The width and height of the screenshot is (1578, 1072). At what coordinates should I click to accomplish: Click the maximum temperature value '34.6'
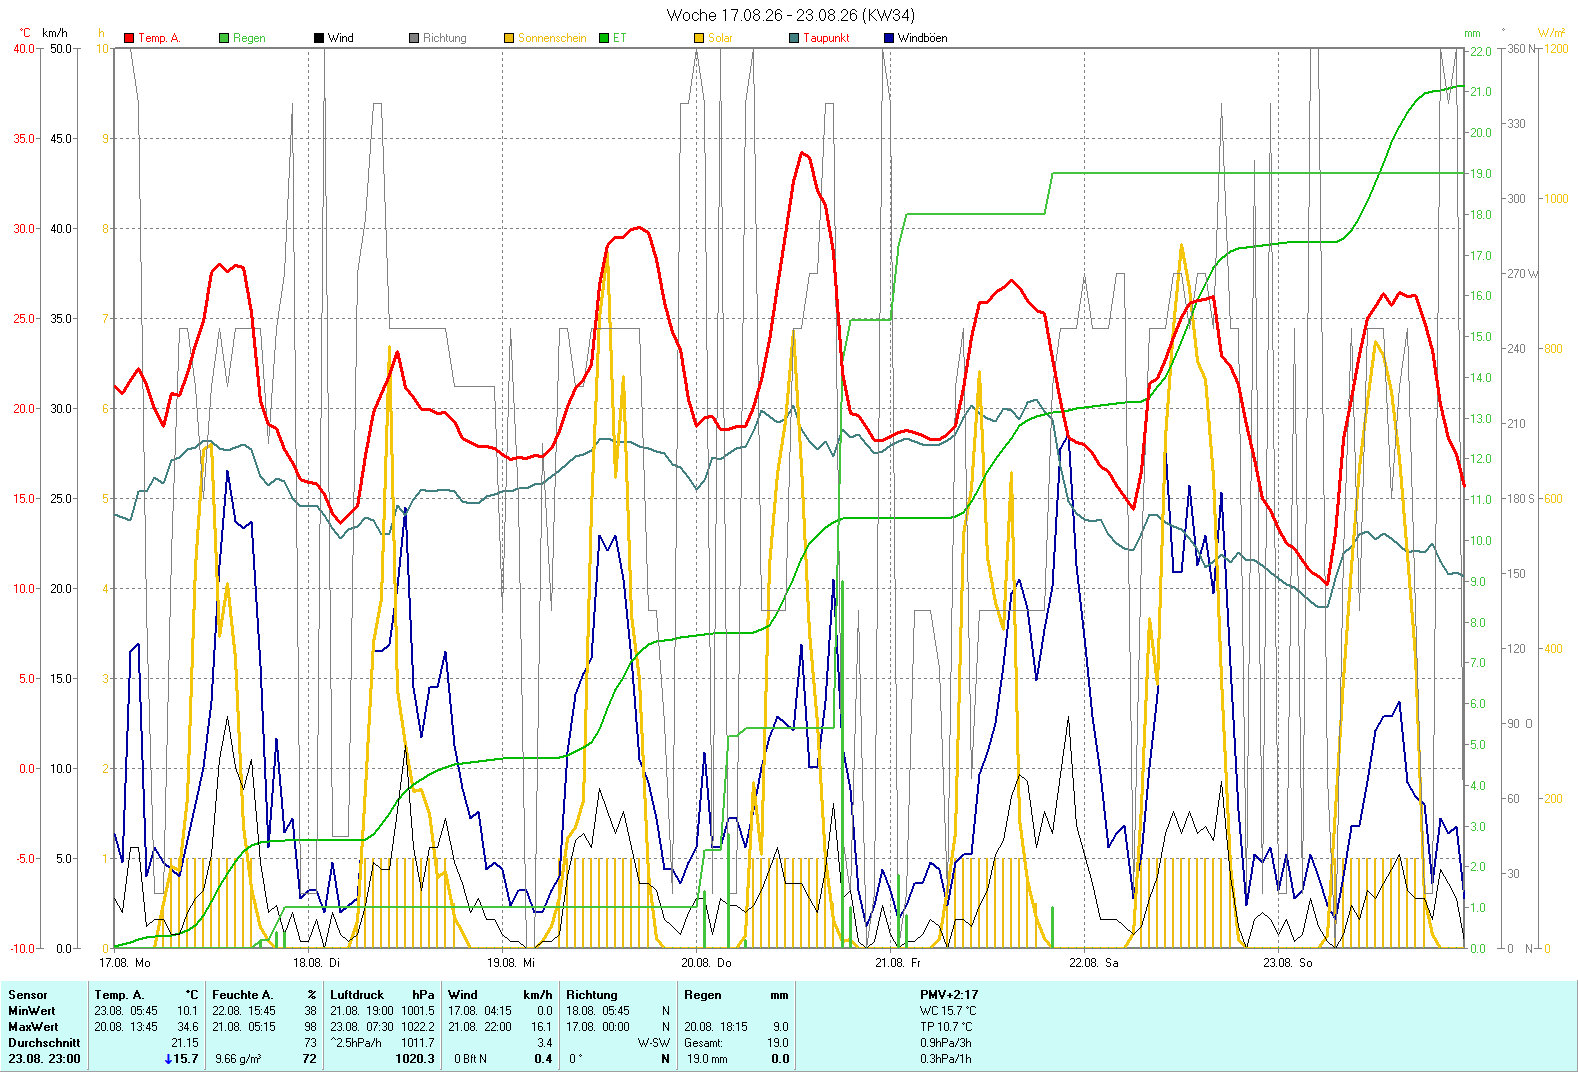click(x=188, y=1027)
